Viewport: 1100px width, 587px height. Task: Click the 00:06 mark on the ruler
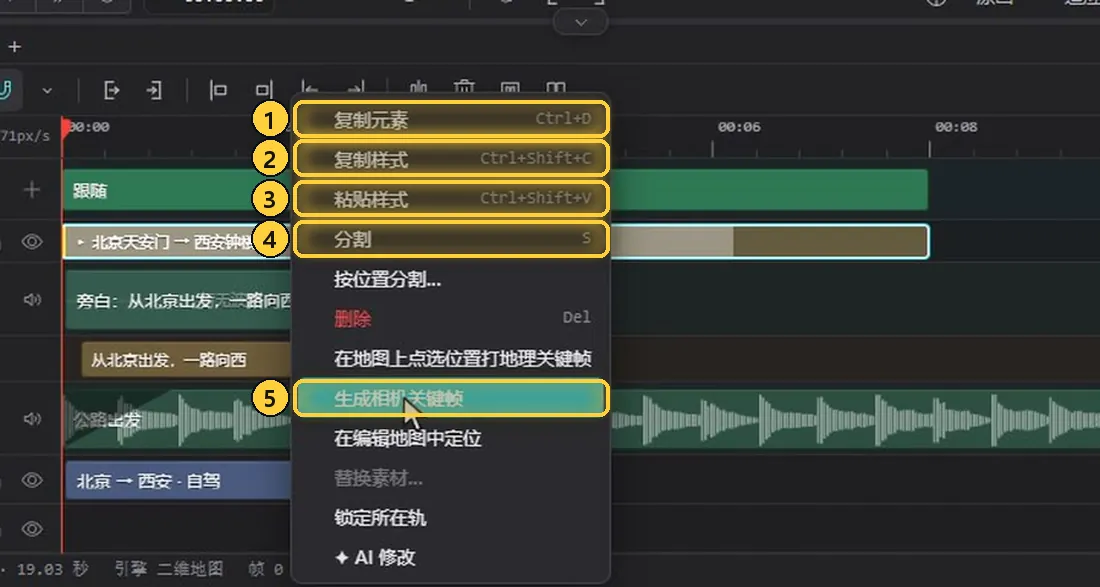739,128
